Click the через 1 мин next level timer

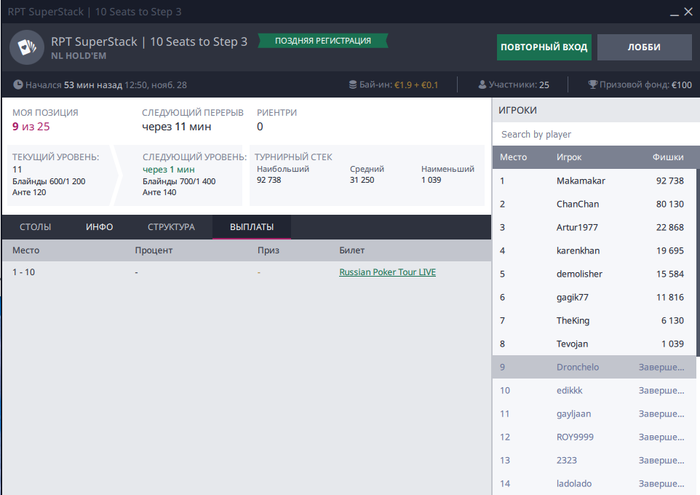pyautogui.click(x=168, y=170)
